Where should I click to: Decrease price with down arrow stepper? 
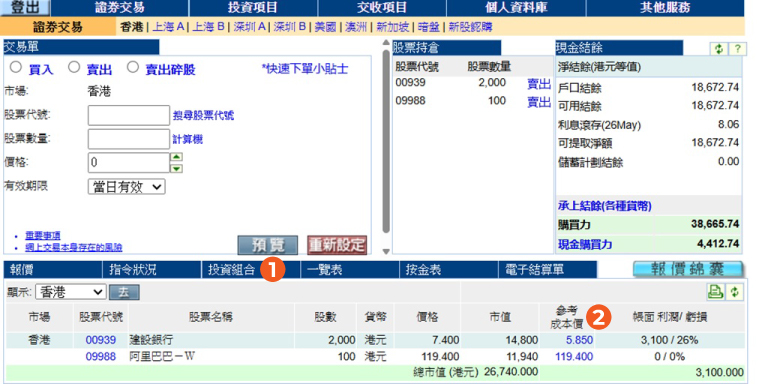[177, 169]
